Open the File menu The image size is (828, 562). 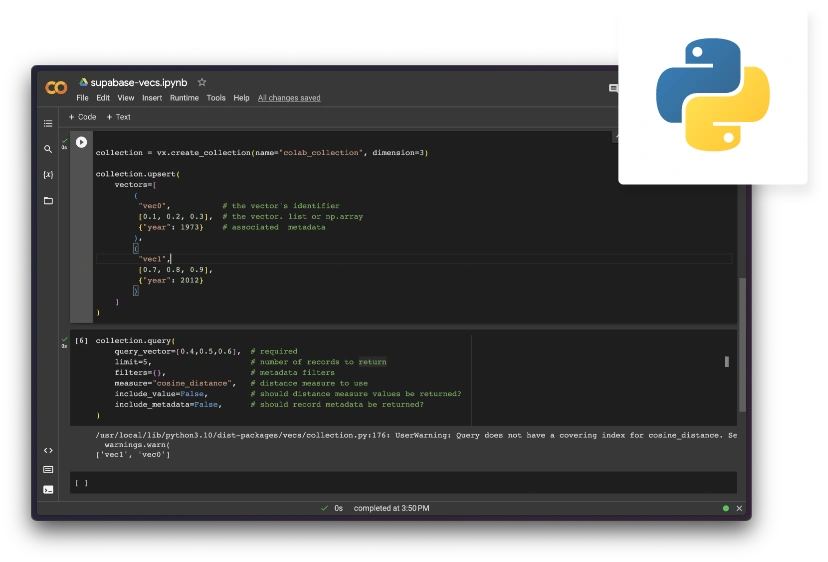pos(82,98)
